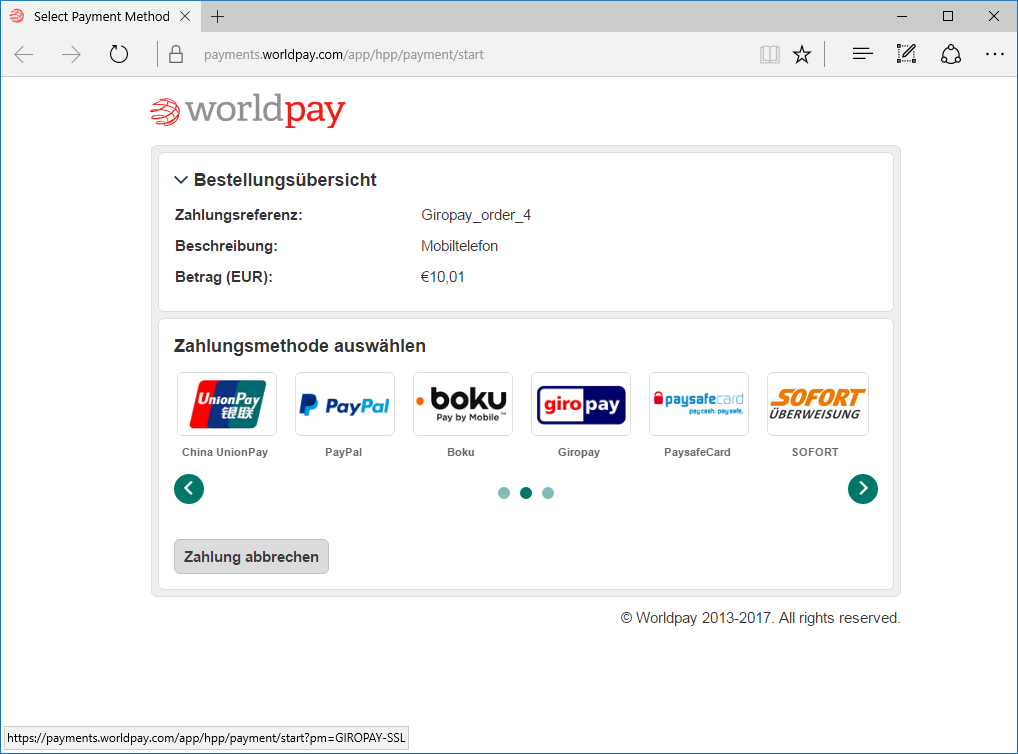The height and width of the screenshot is (754, 1018).
Task: Select the PayPal payment logo
Action: (345, 404)
